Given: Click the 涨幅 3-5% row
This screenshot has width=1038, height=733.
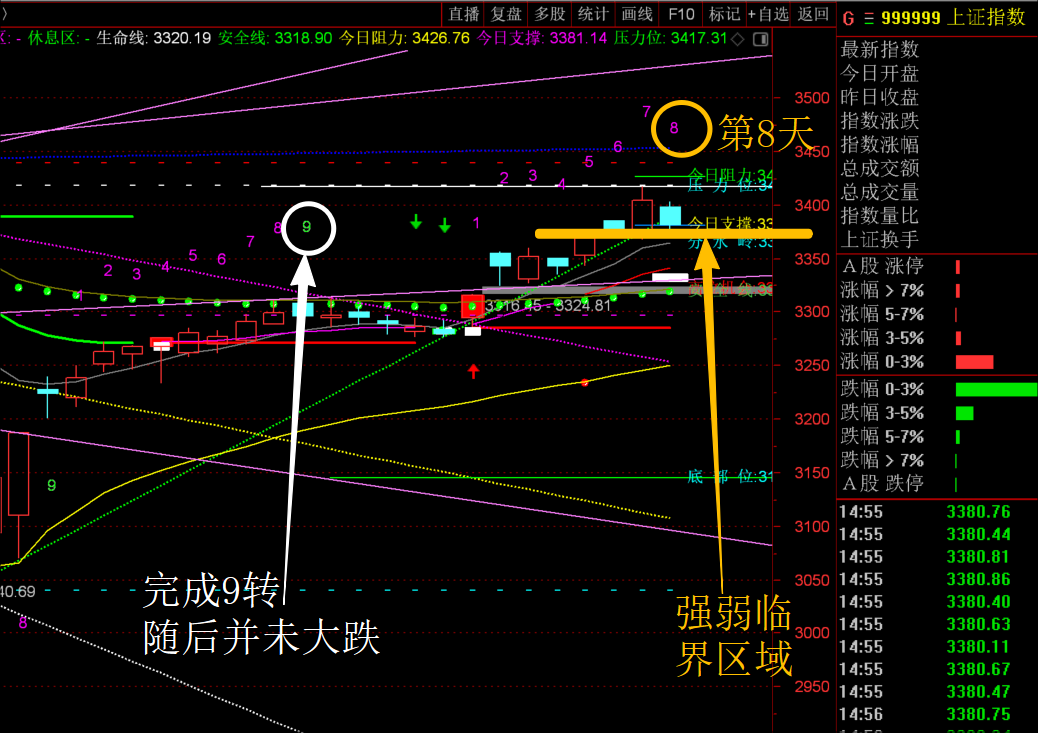Looking at the screenshot, I should (x=937, y=338).
